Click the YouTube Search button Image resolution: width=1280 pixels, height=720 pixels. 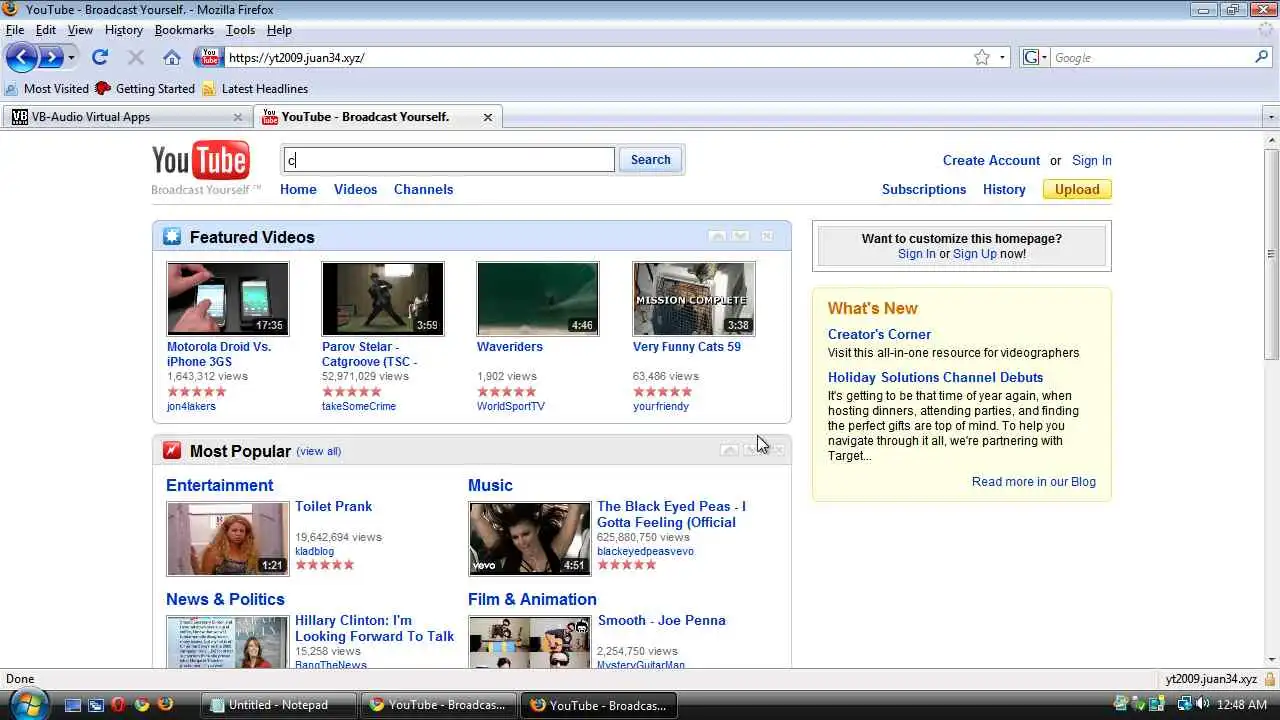pos(651,160)
